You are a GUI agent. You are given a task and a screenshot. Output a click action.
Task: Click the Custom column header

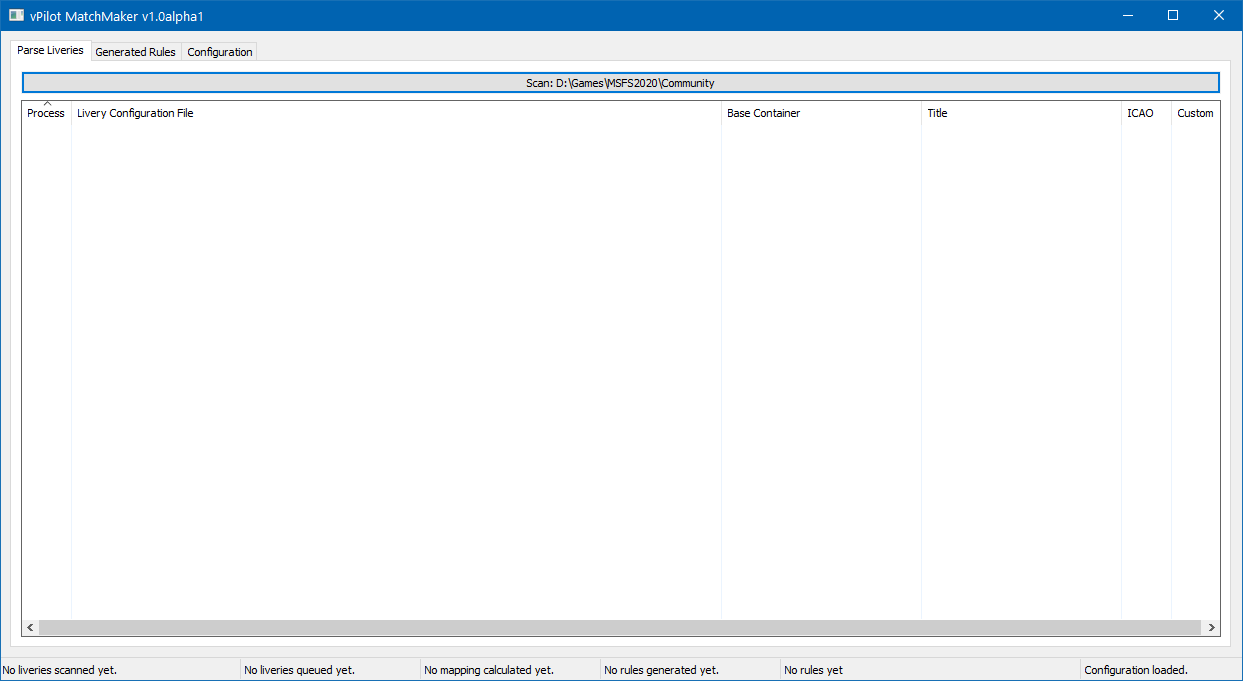(1195, 113)
